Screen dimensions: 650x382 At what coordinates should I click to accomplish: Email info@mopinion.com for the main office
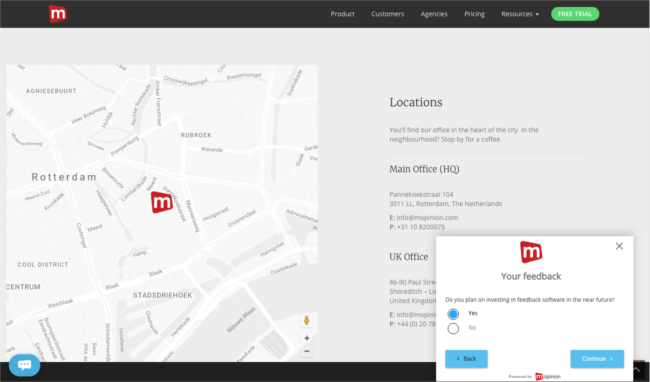[427, 218]
